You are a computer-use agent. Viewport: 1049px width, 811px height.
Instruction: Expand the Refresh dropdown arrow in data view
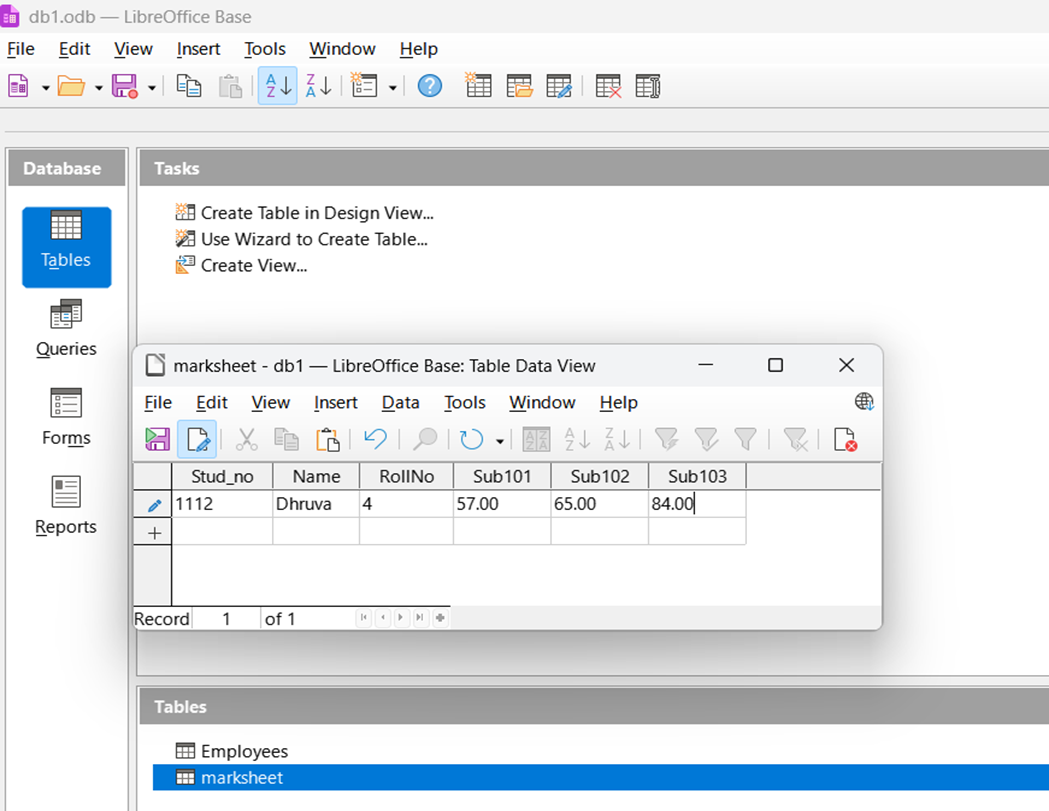(500, 442)
